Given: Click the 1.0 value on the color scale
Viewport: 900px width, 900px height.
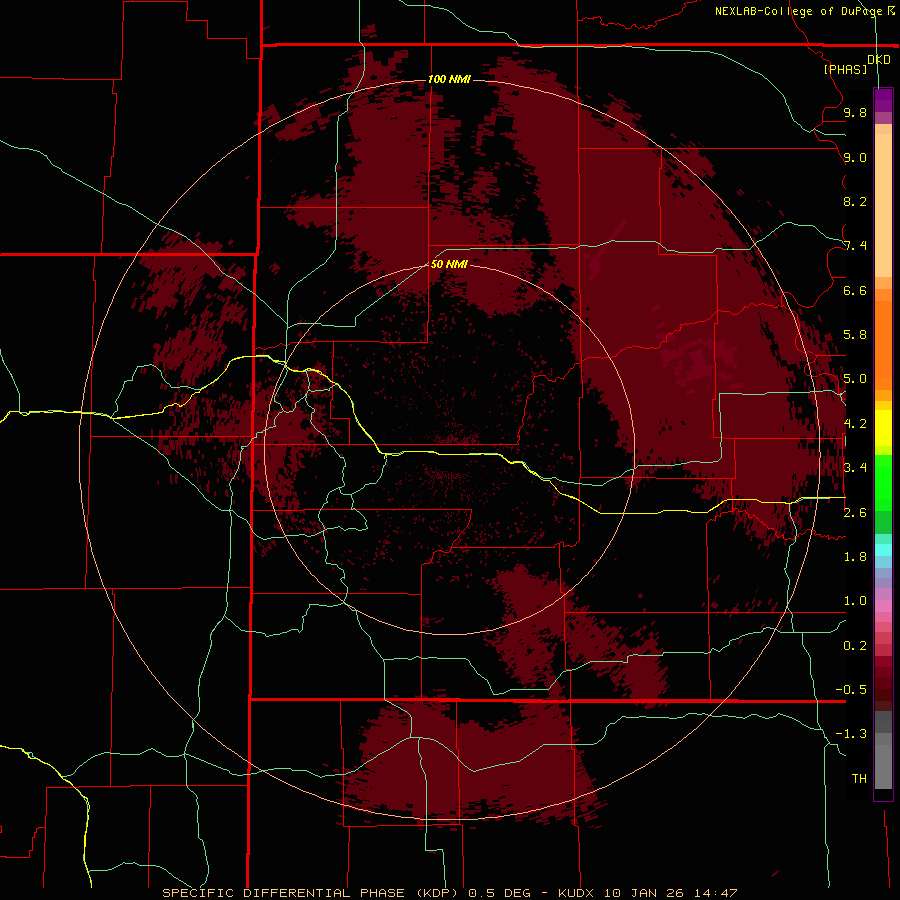Looking at the screenshot, I should 855,601.
